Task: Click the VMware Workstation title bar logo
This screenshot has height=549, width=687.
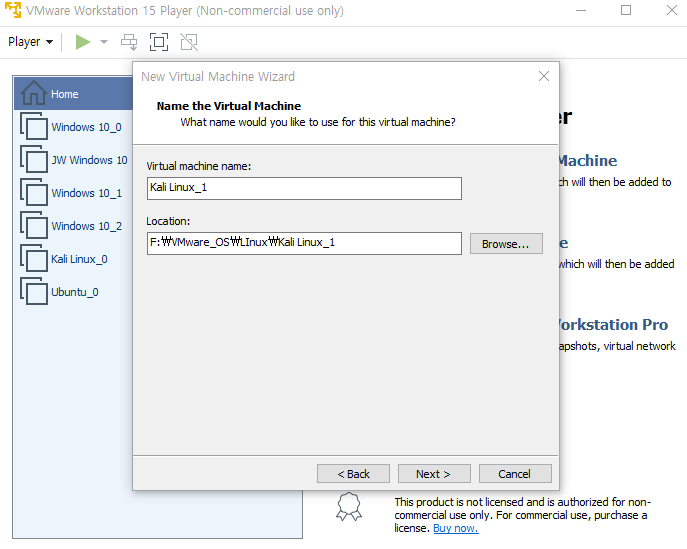Action: coord(13,10)
